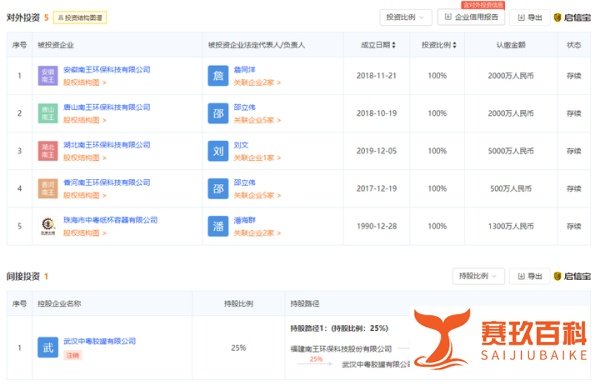Open the 持股比例 filter dropdown
This screenshot has width=600, height=385.
pos(478,276)
